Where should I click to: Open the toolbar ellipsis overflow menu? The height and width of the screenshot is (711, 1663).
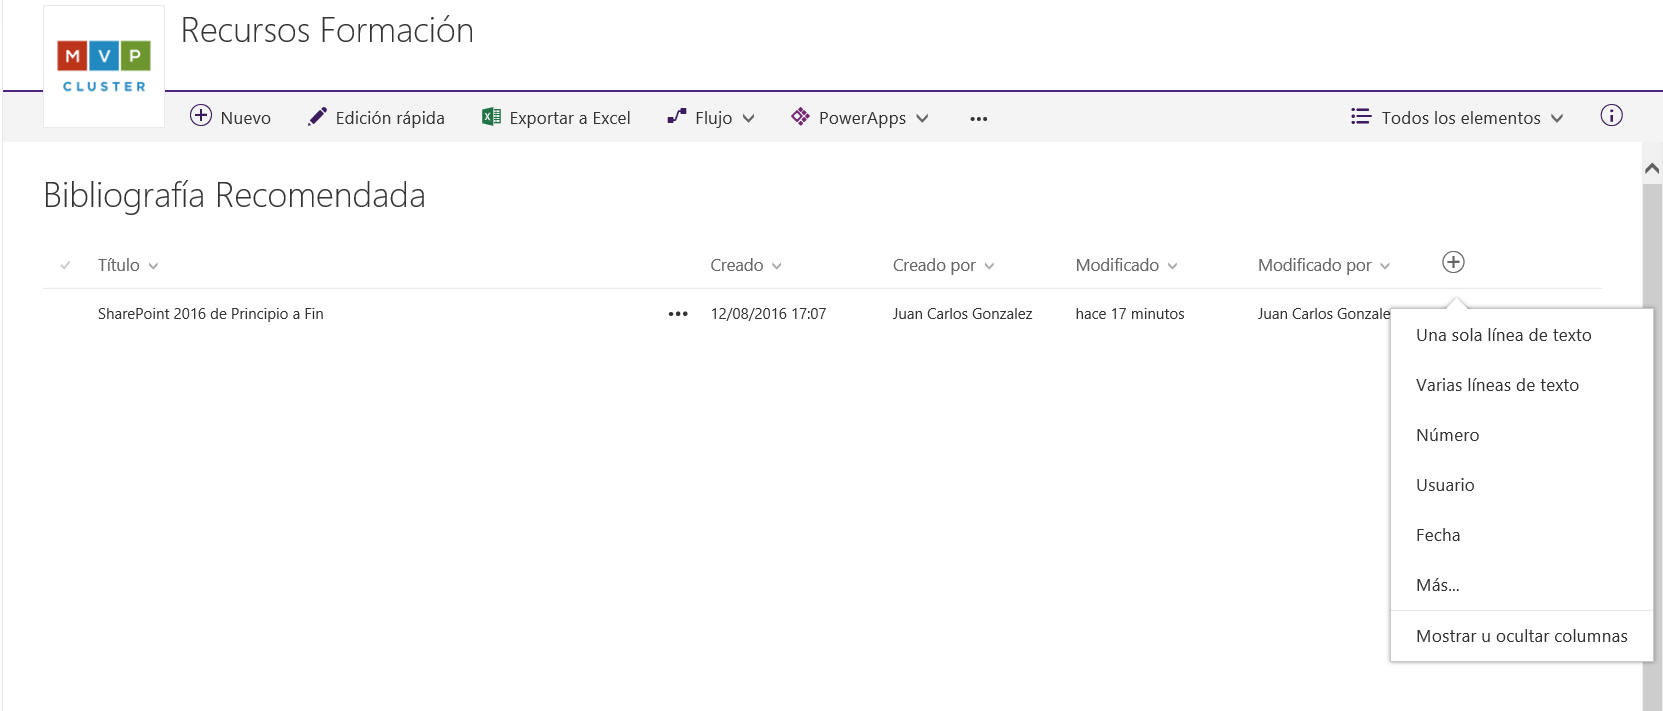point(978,119)
